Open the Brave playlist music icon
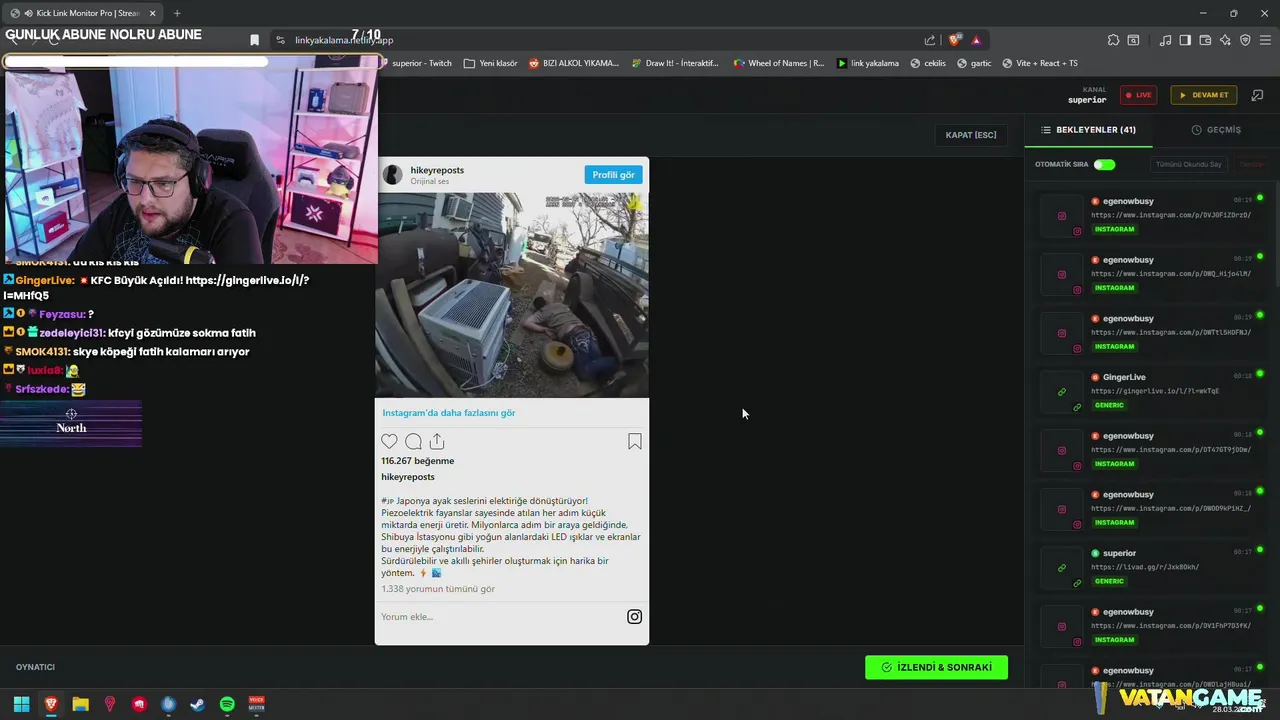This screenshot has height=720, width=1280. [1166, 40]
